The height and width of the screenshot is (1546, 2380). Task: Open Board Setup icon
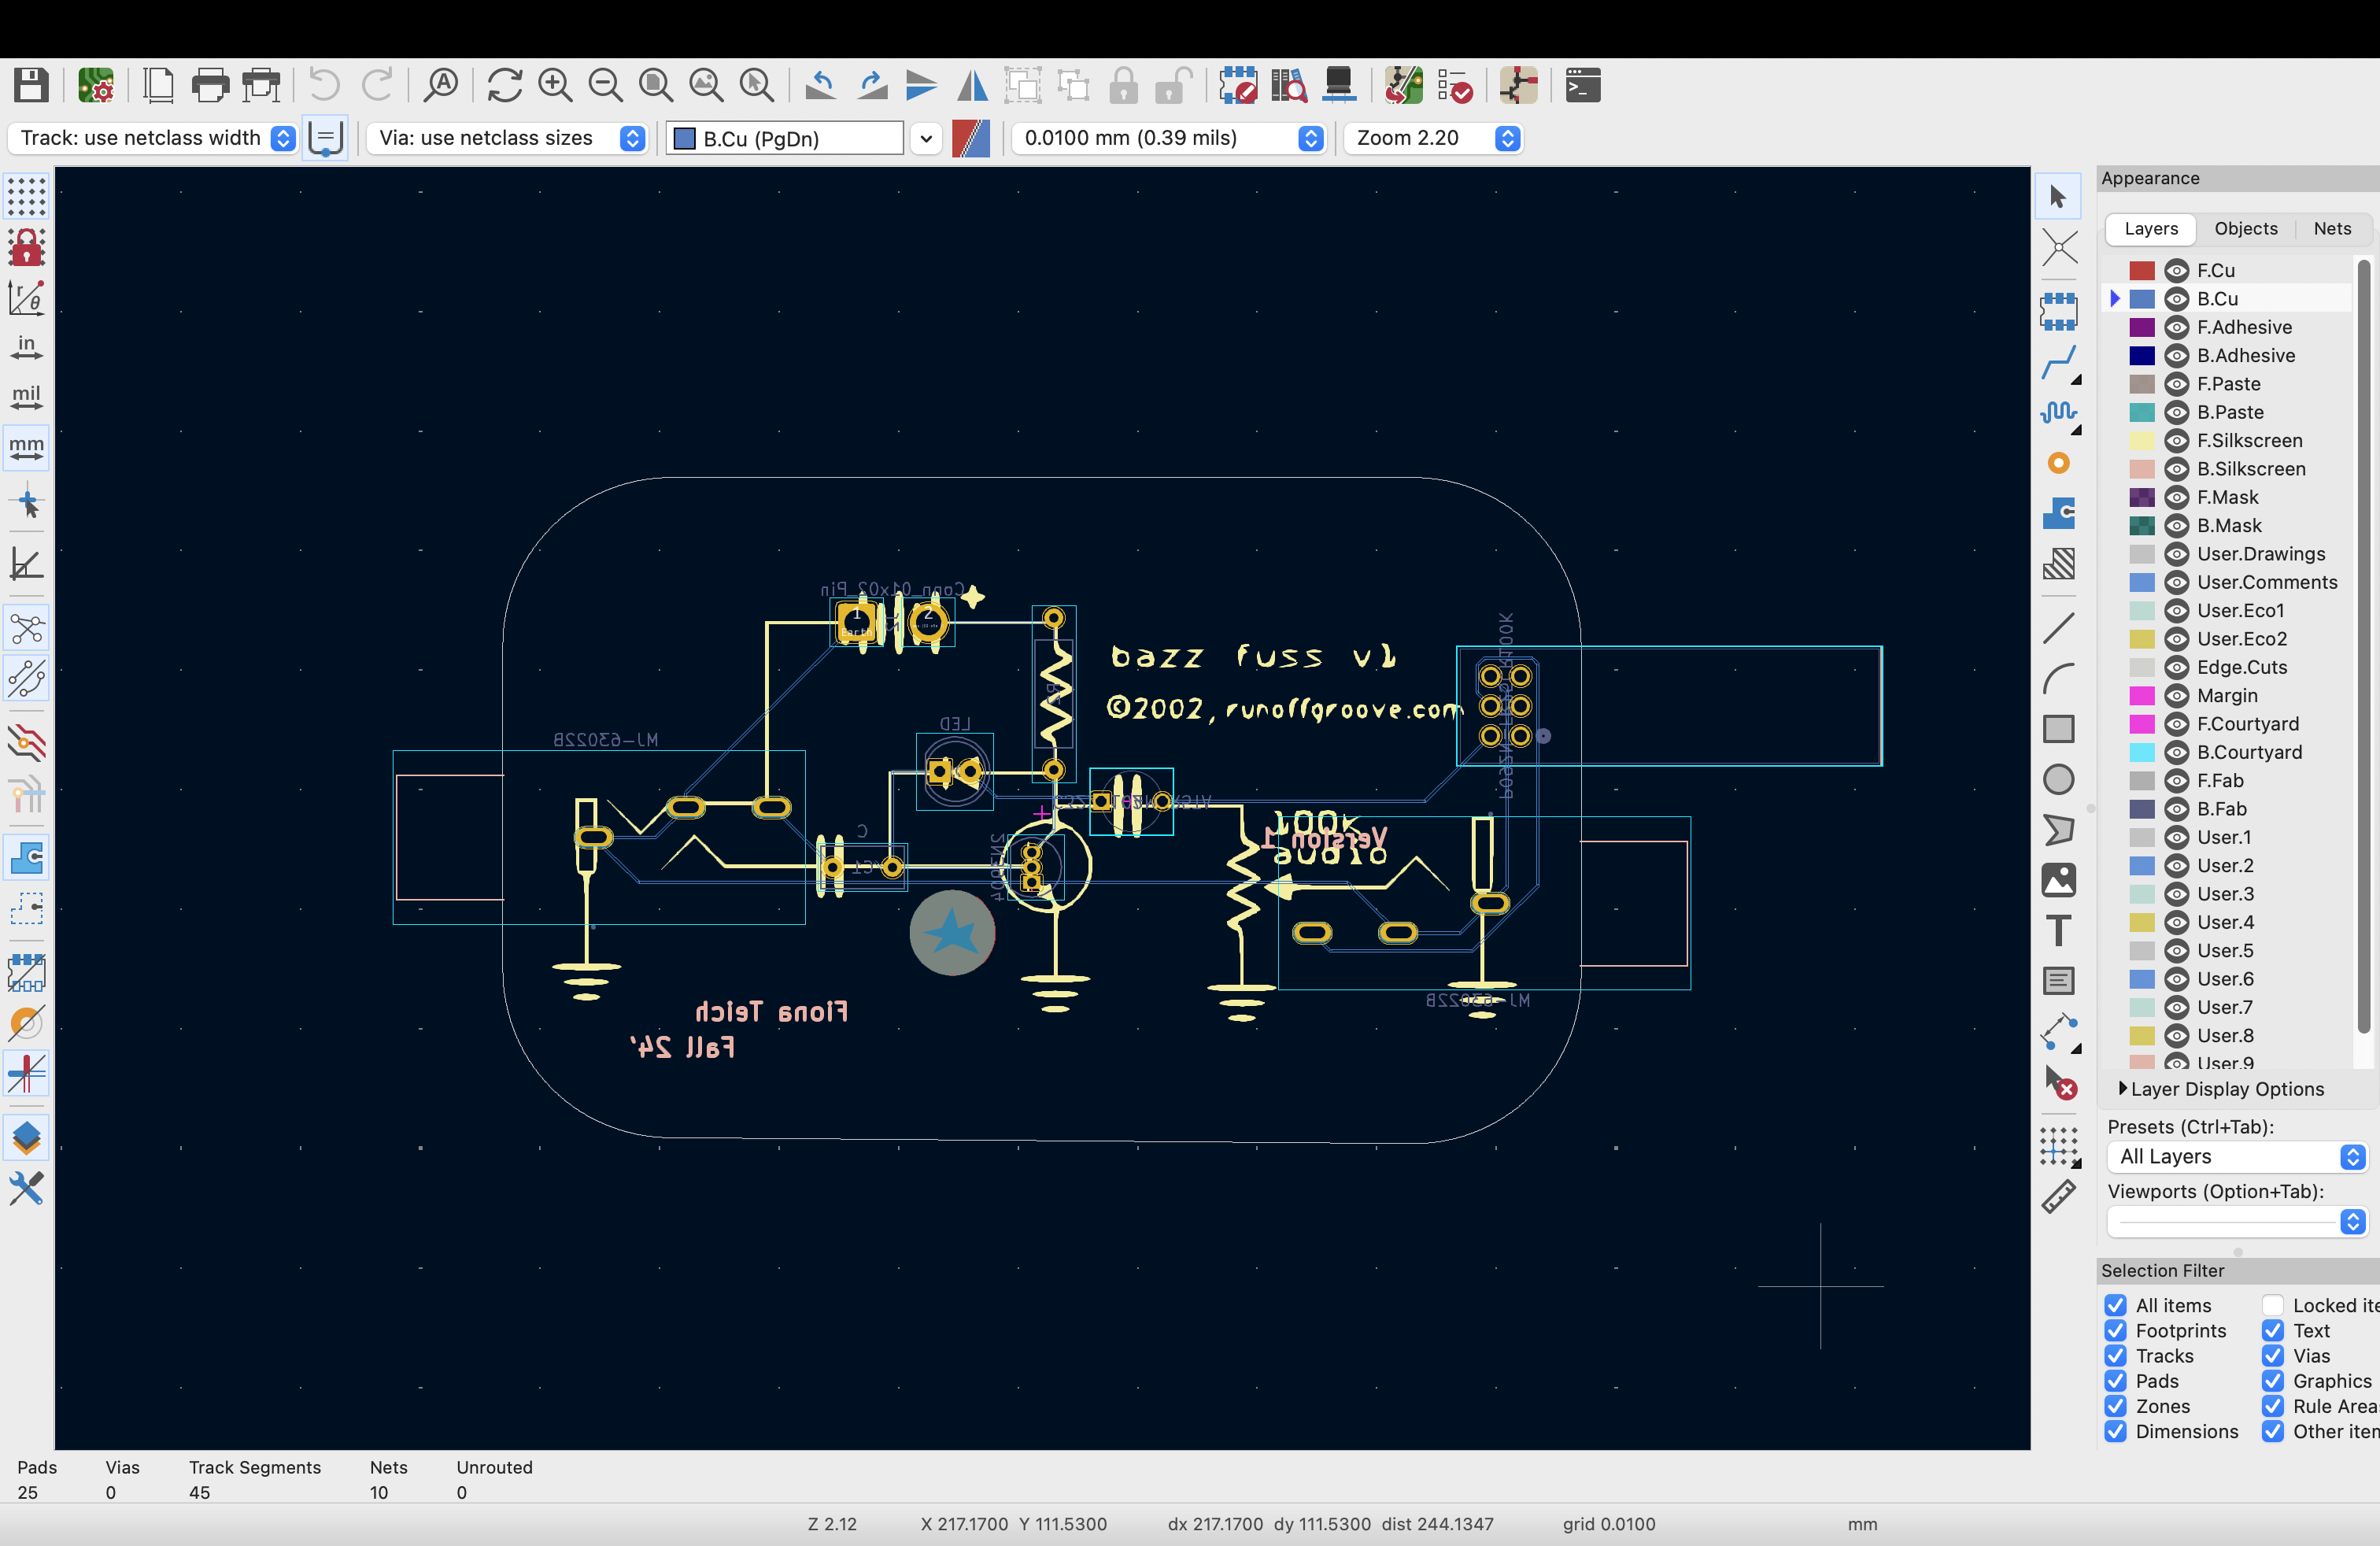96,85
